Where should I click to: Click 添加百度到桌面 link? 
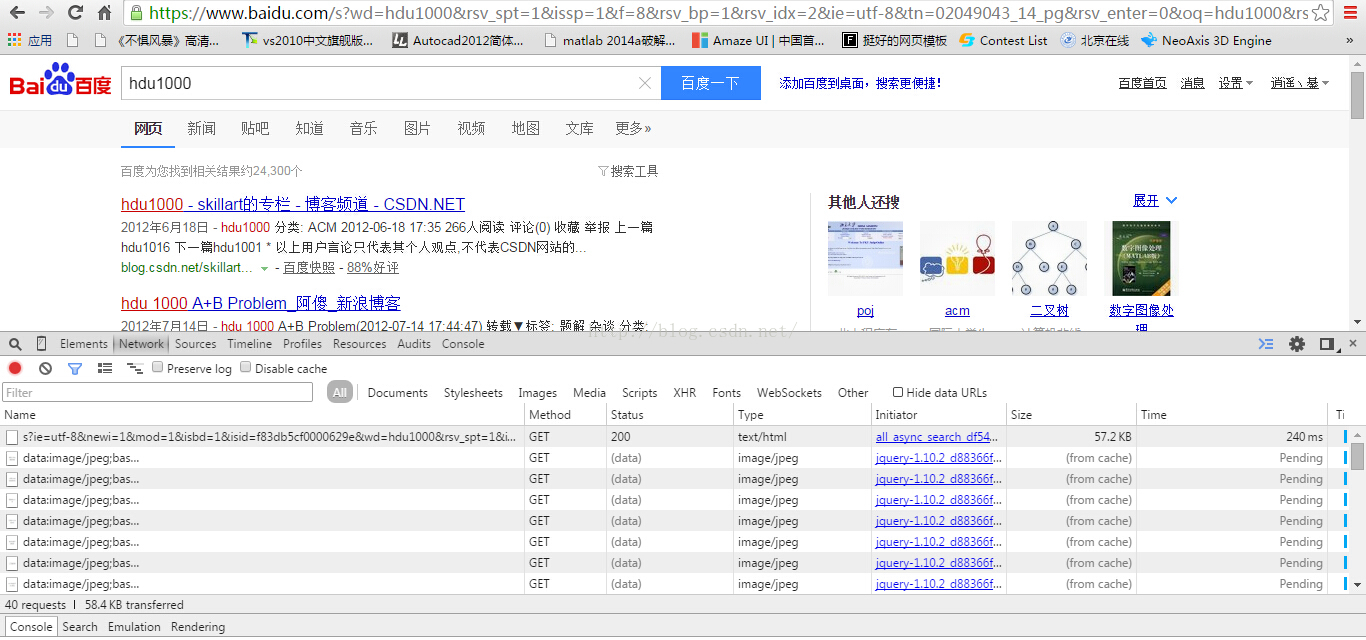click(860, 83)
